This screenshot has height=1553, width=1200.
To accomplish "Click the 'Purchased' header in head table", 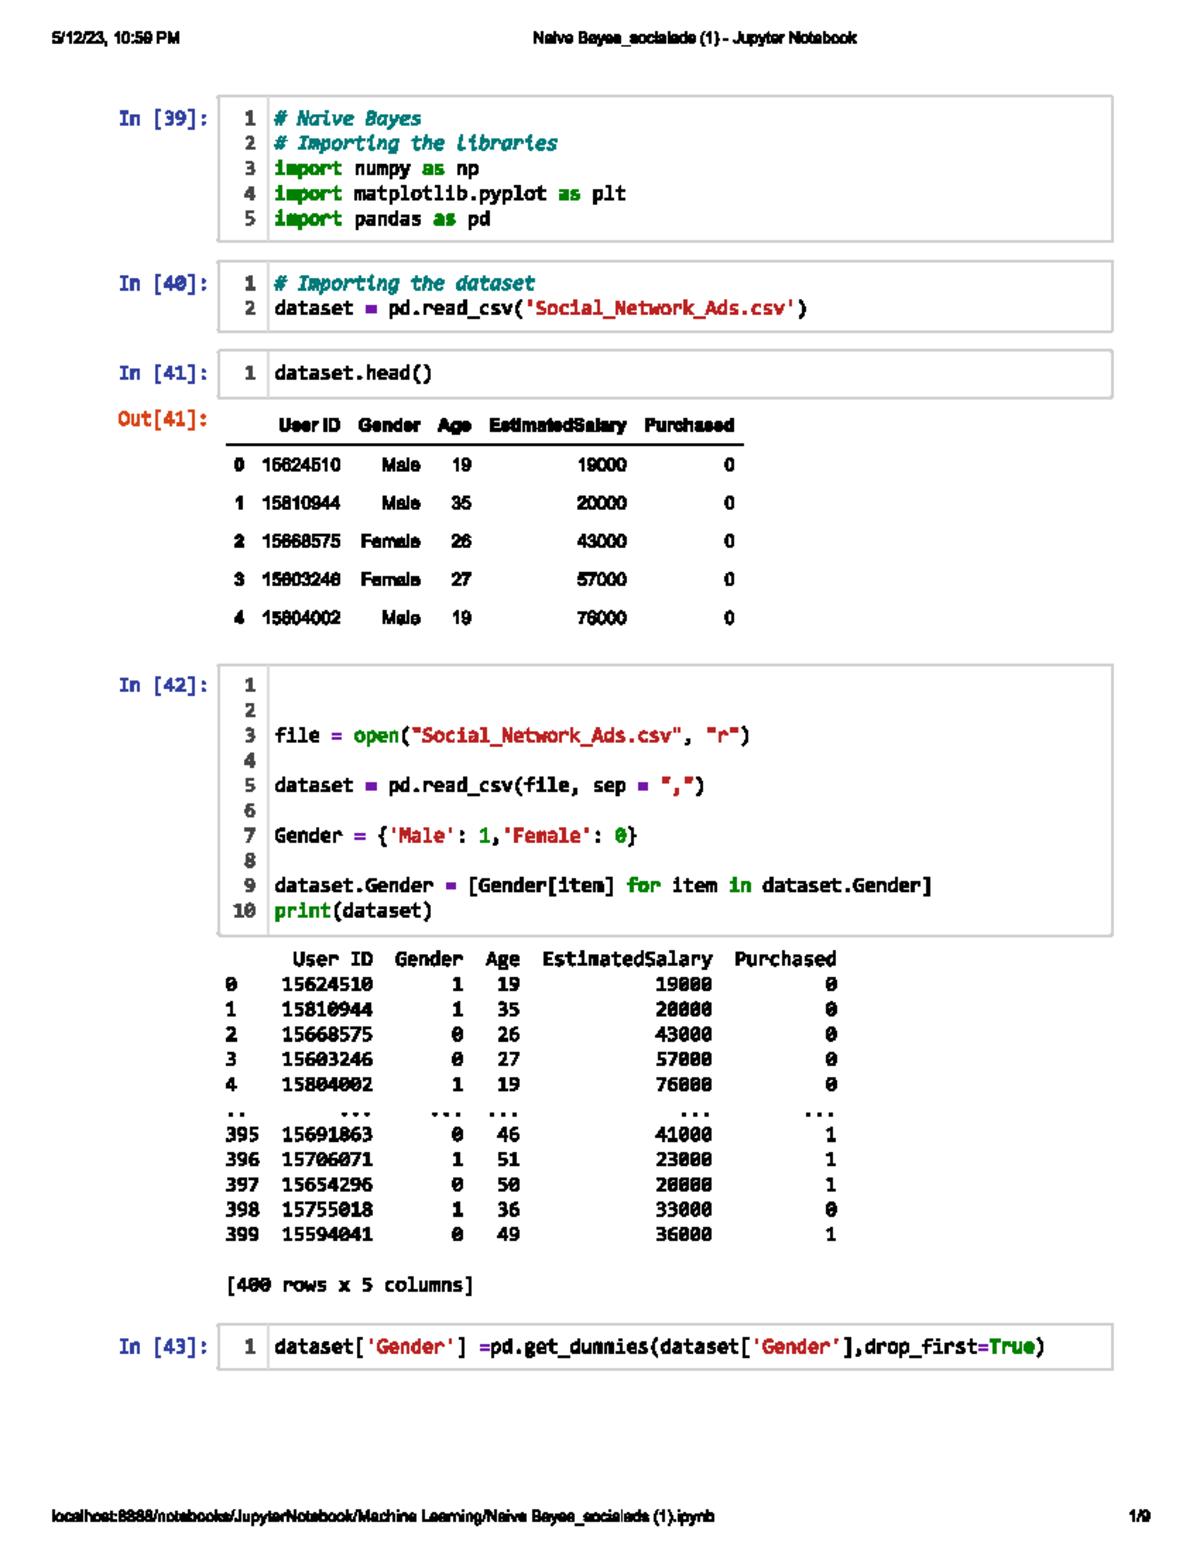I will pos(689,425).
